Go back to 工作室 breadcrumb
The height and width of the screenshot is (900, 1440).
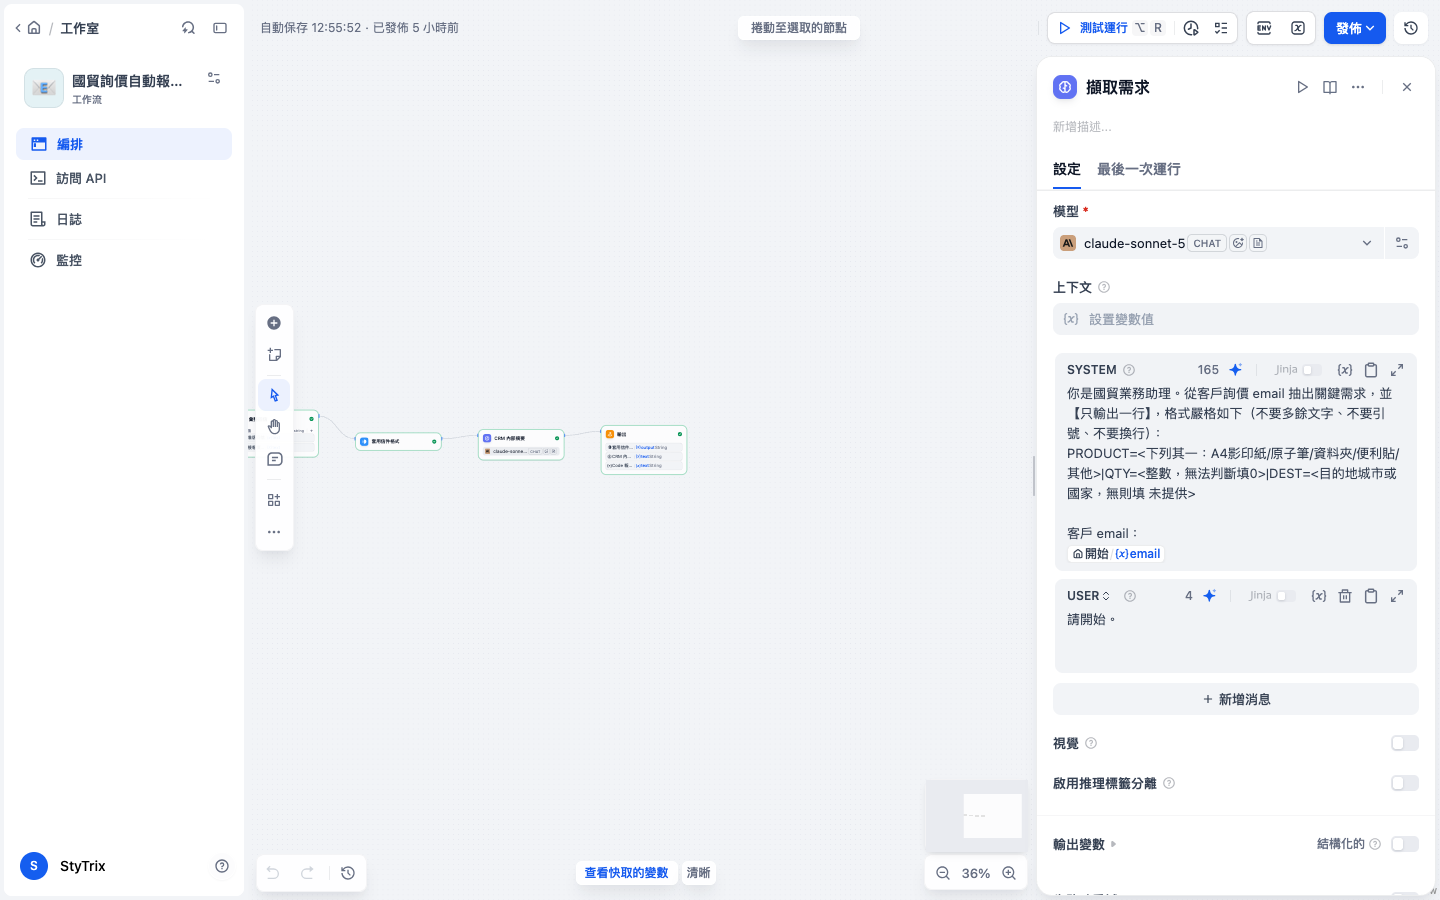pos(79,28)
